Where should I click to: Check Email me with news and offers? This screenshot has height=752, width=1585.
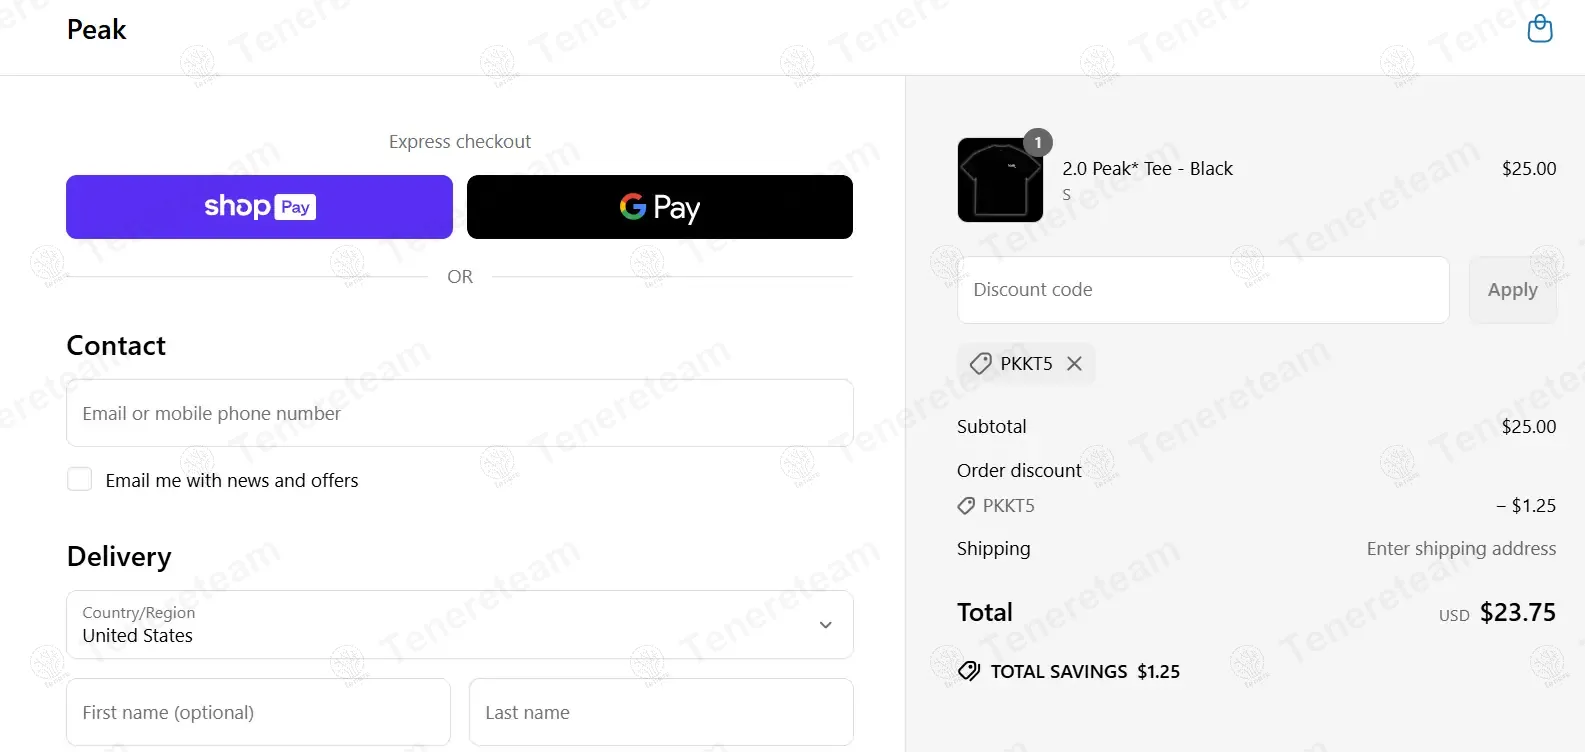click(80, 479)
